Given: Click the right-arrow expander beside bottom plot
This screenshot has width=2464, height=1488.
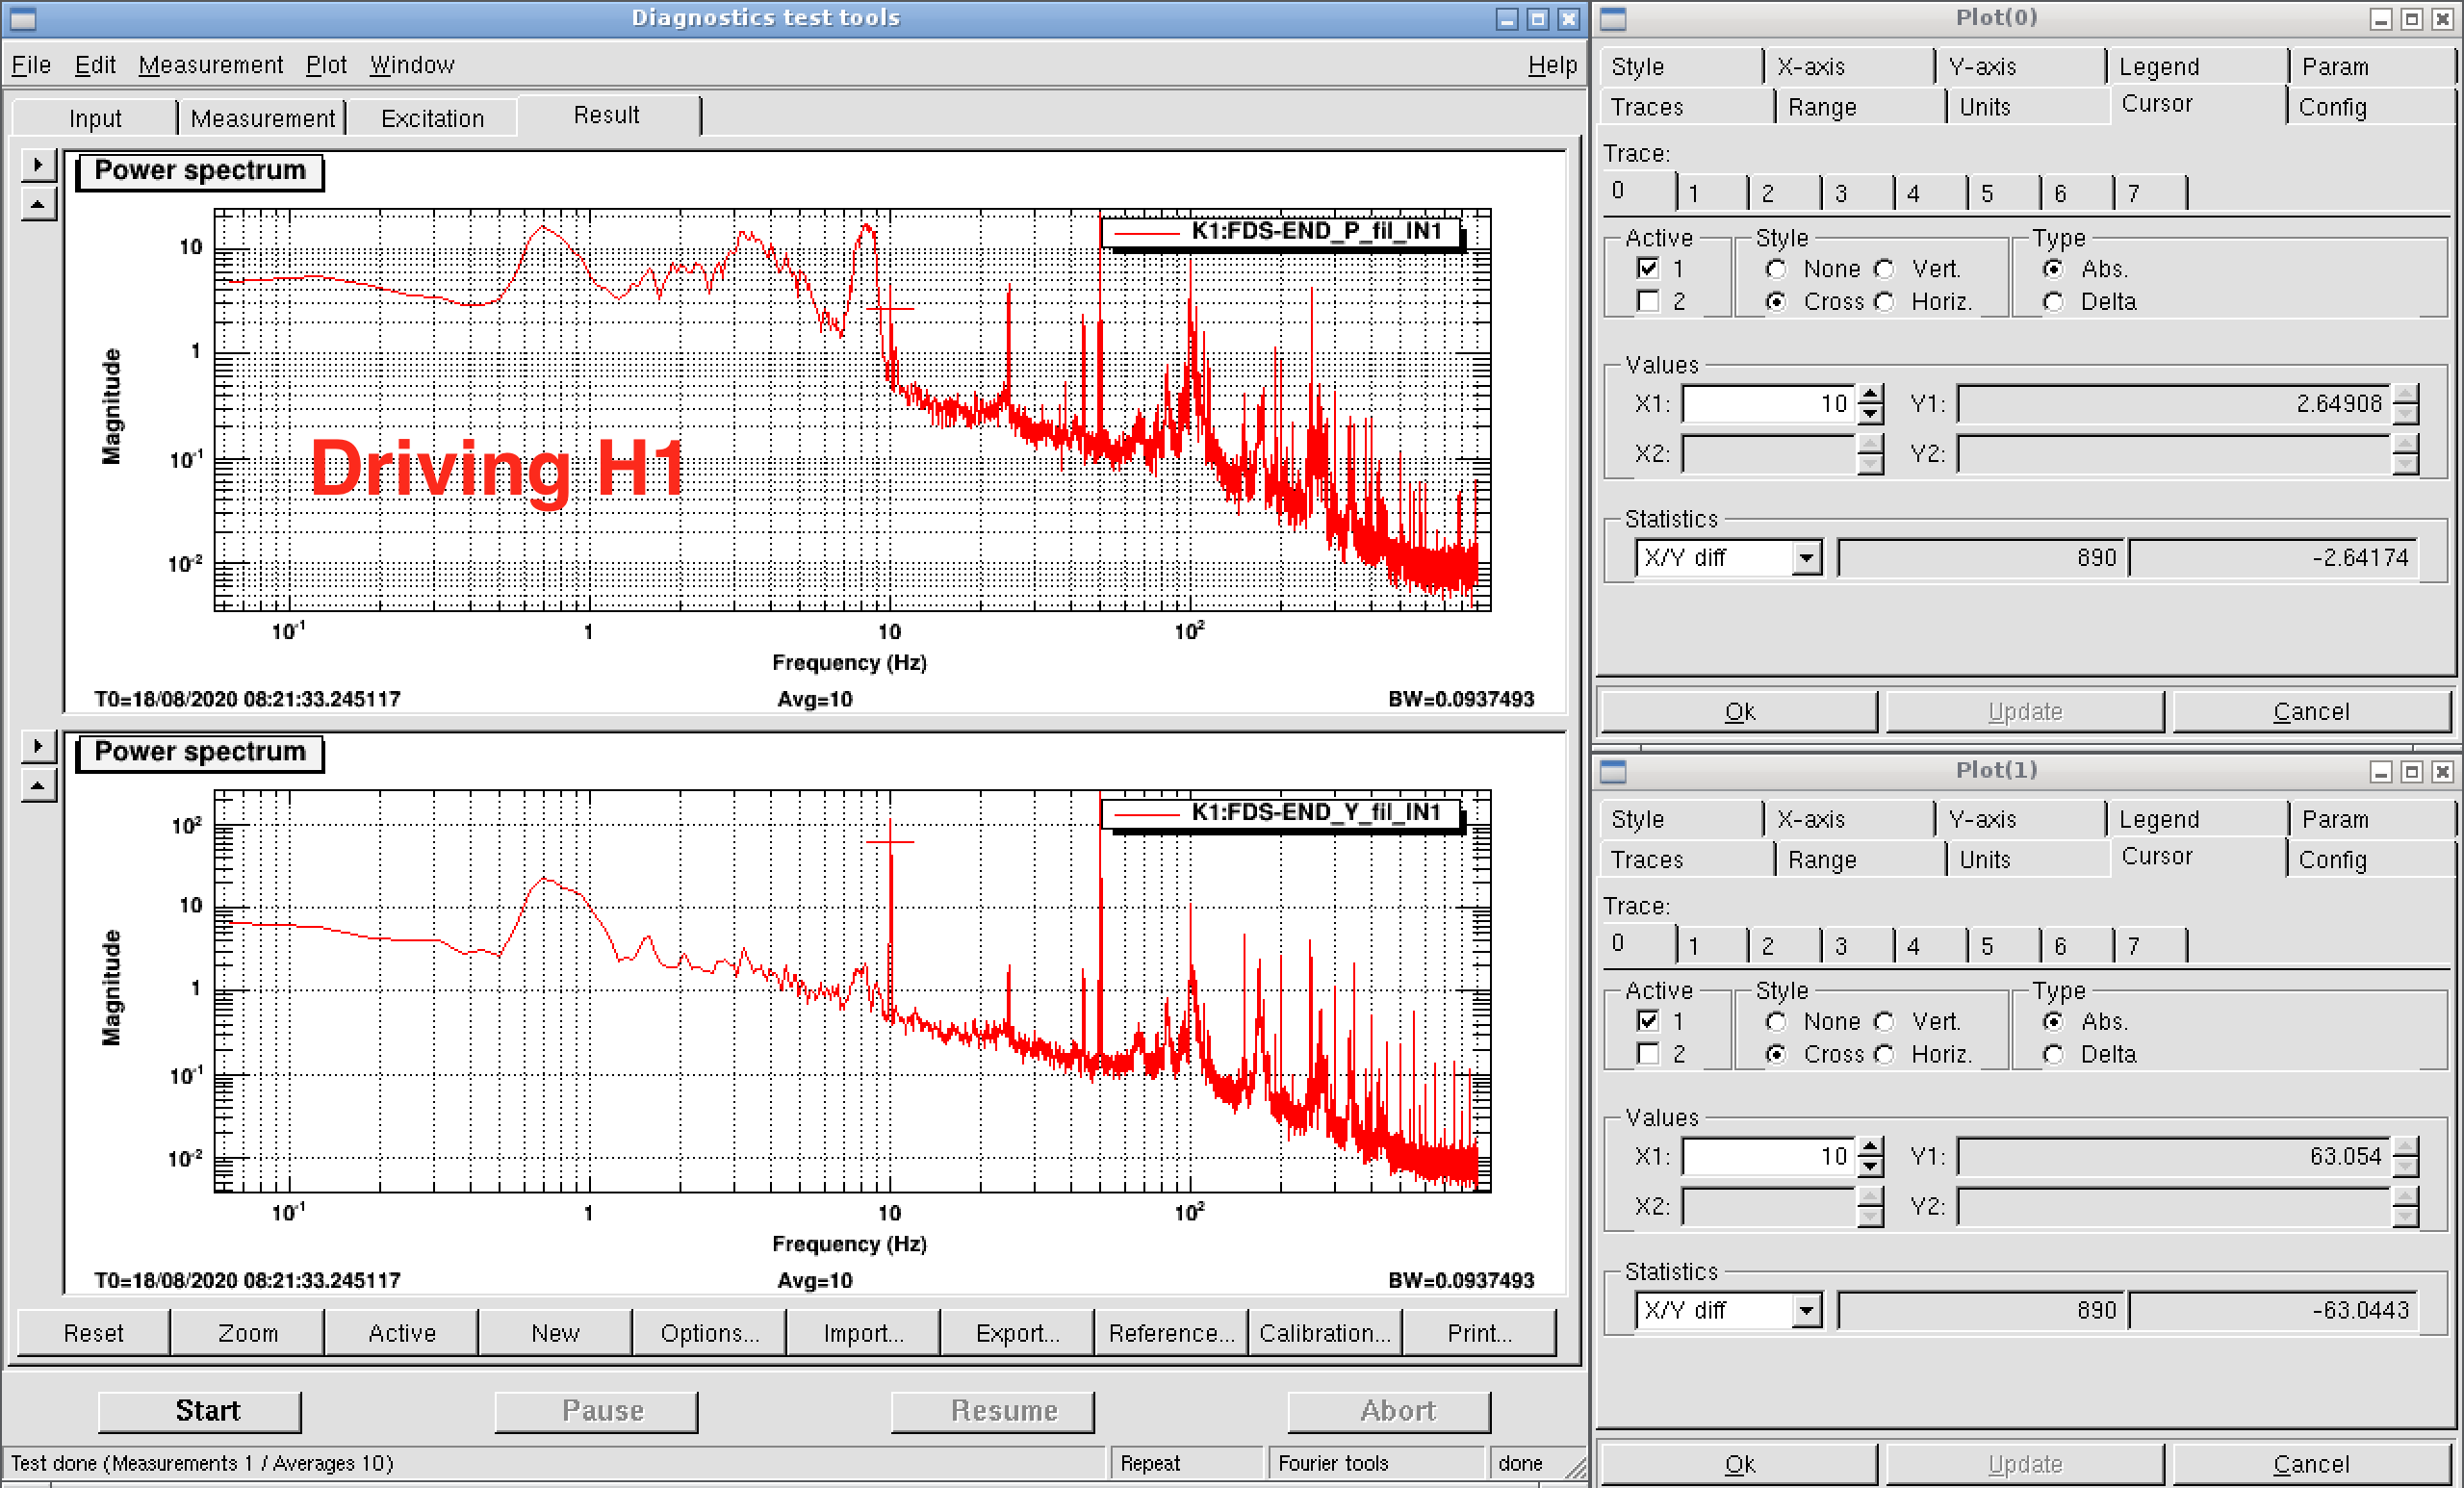Looking at the screenshot, I should coord(38,746).
